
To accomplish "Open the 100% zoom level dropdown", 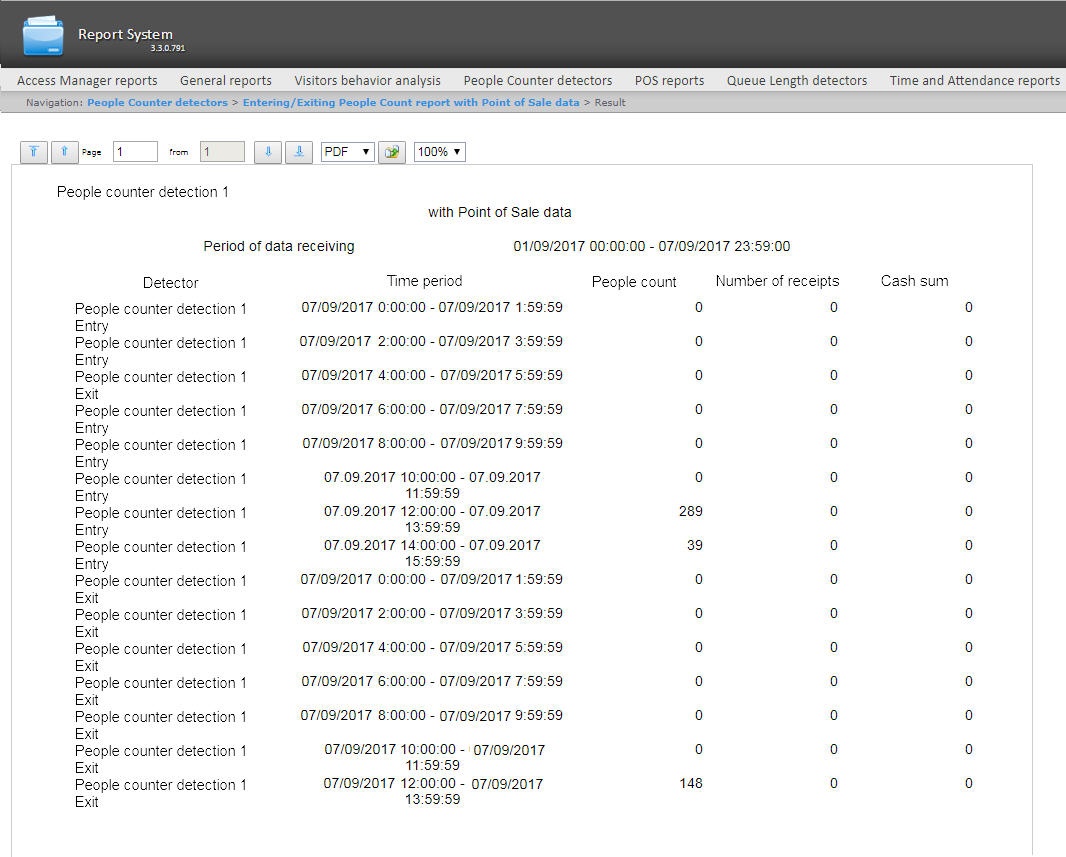I will click(x=439, y=152).
